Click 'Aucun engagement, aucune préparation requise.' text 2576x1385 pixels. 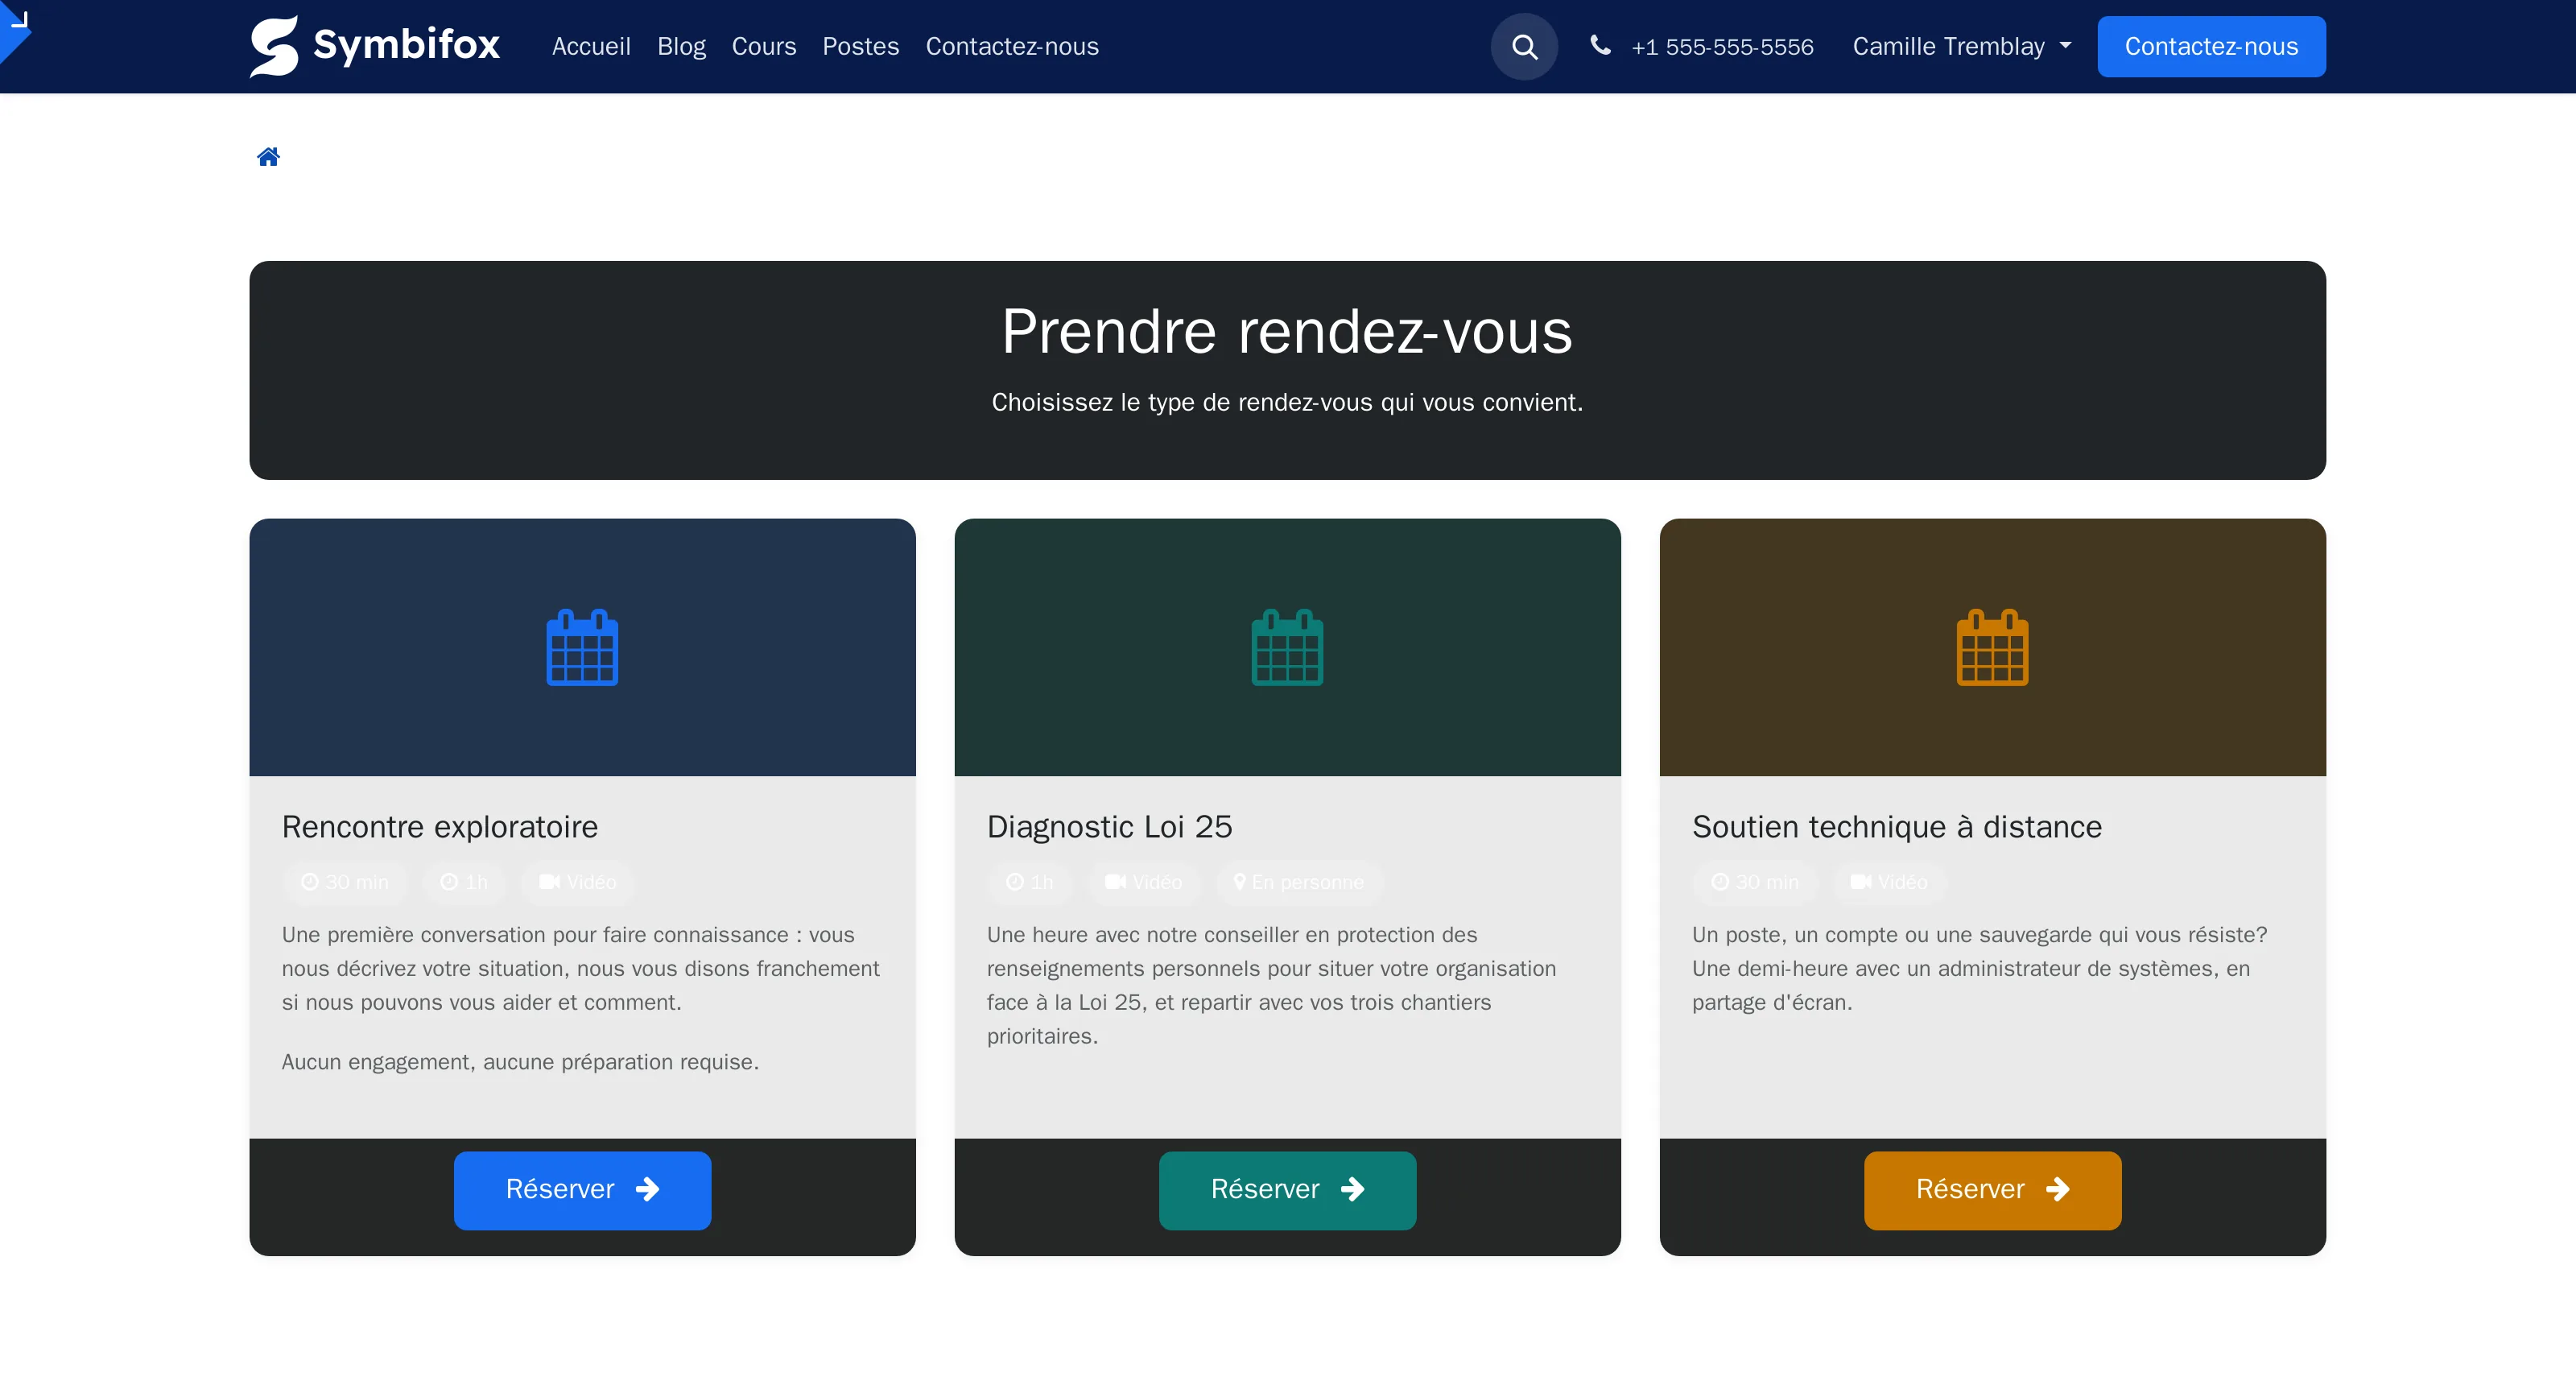pyautogui.click(x=520, y=1061)
